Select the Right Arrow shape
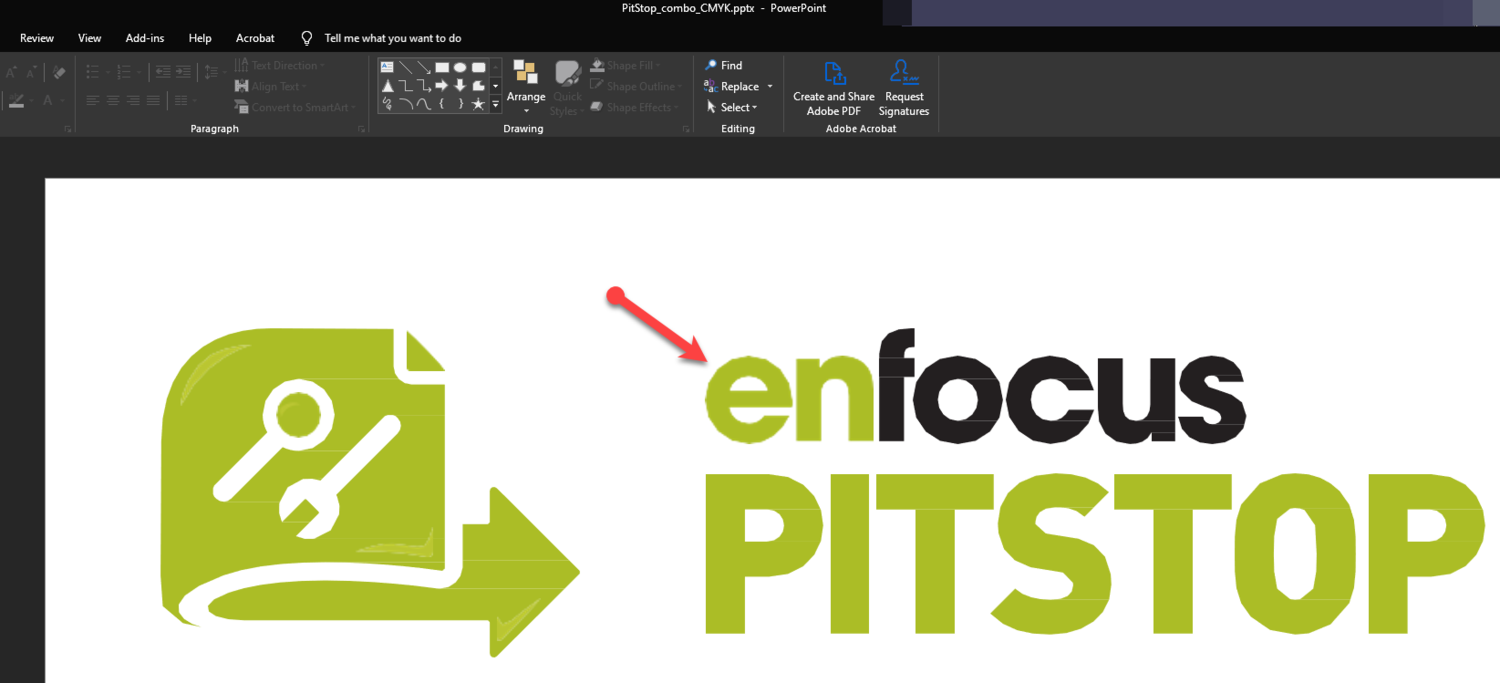Viewport: 1500px width, 683px height. point(442,86)
